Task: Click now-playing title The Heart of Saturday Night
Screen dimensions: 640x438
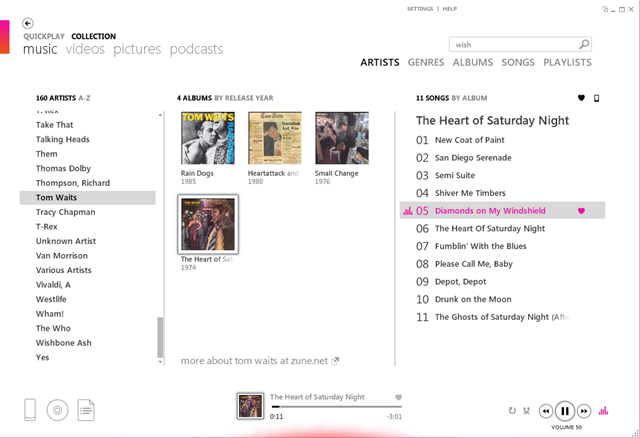Action: click(x=317, y=397)
